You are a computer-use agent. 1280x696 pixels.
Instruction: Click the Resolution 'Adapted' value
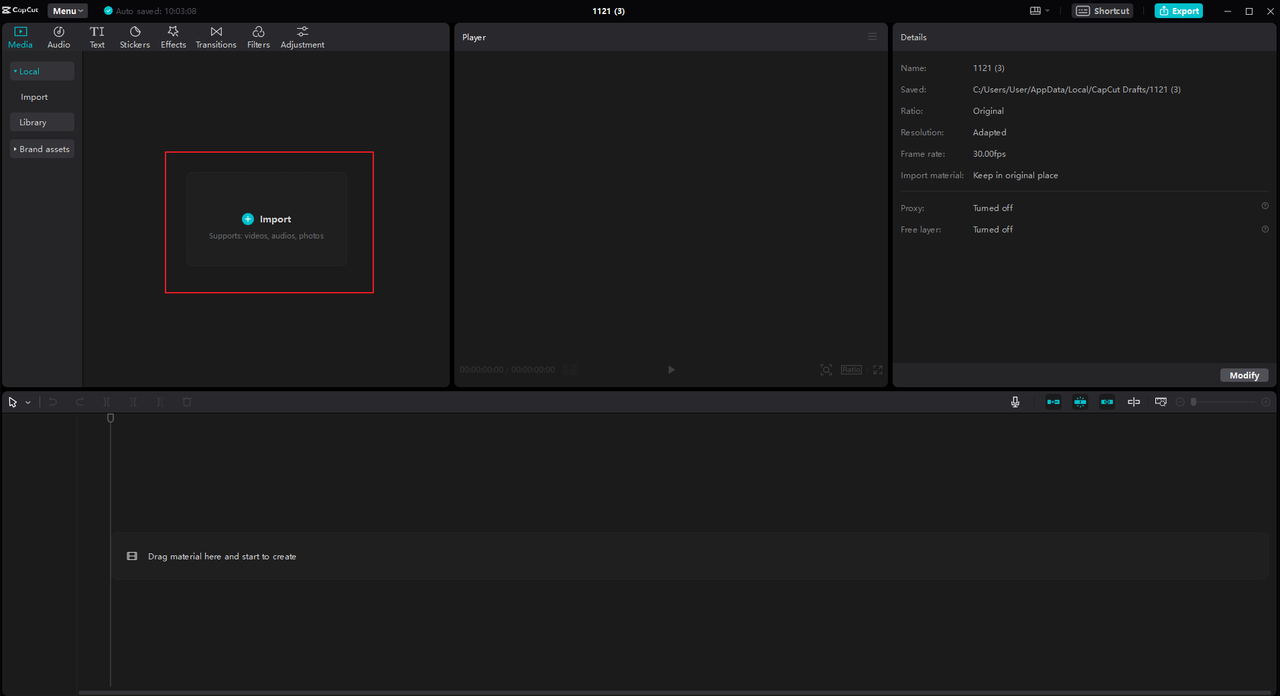tap(990, 132)
